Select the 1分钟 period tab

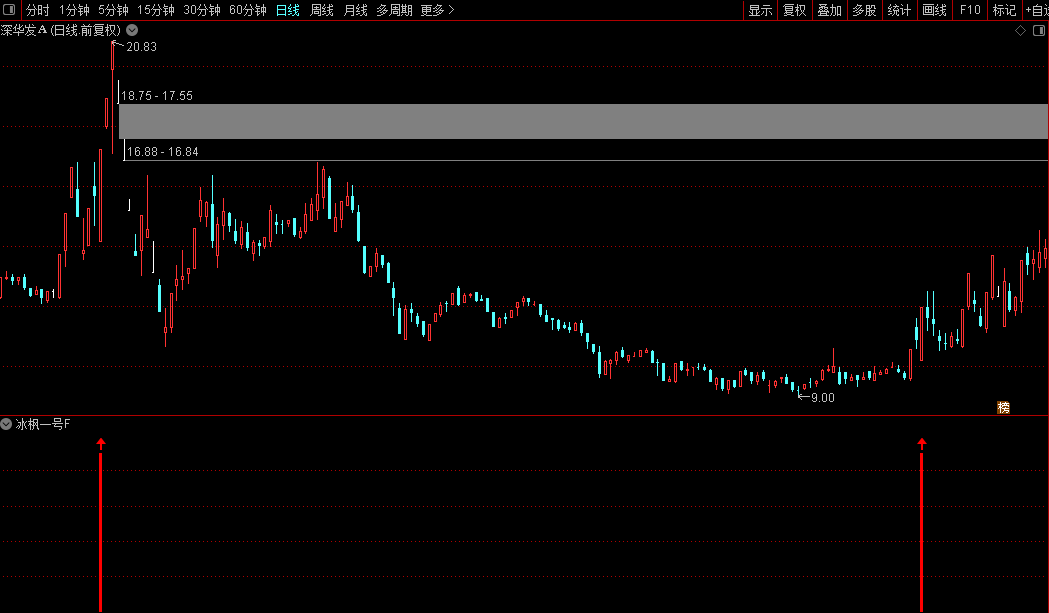coord(74,10)
